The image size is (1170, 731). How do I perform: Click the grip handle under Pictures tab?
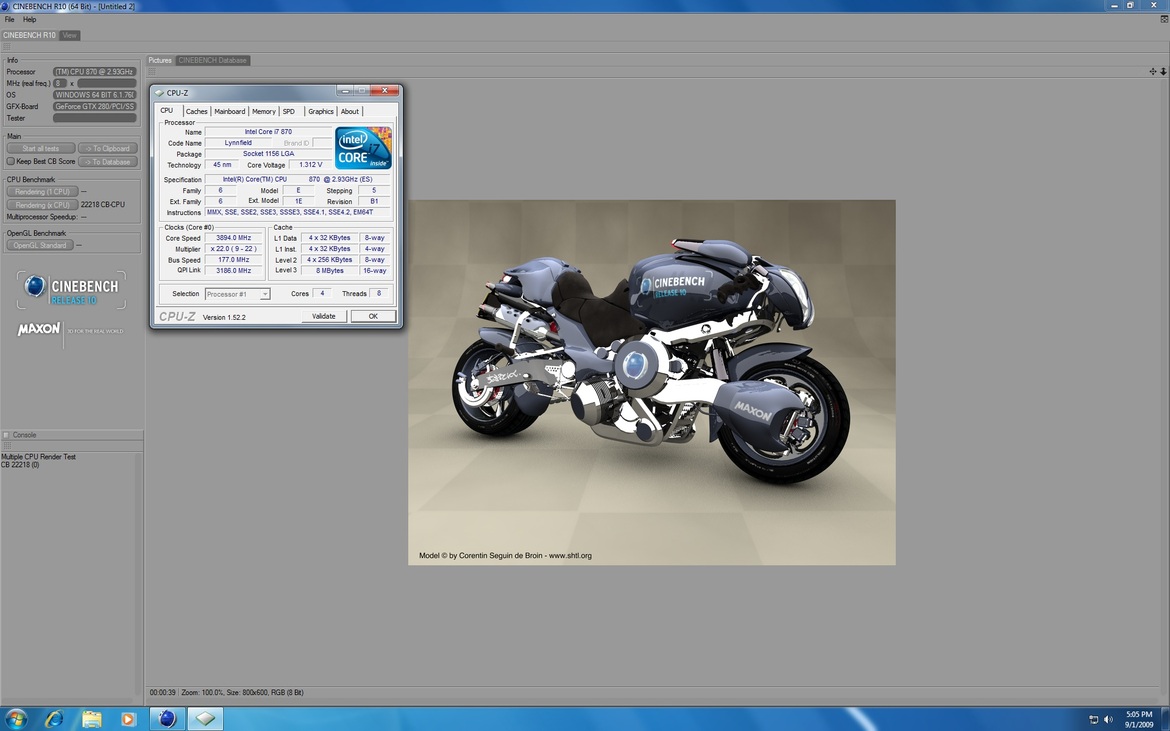tap(151, 72)
